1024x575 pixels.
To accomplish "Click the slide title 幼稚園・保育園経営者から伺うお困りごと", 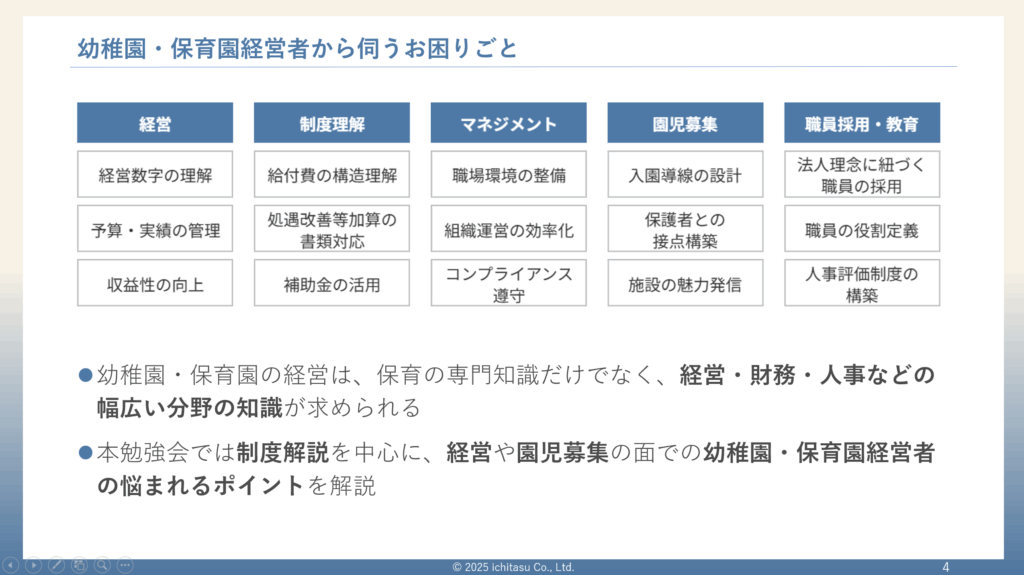I will pyautogui.click(x=298, y=48).
